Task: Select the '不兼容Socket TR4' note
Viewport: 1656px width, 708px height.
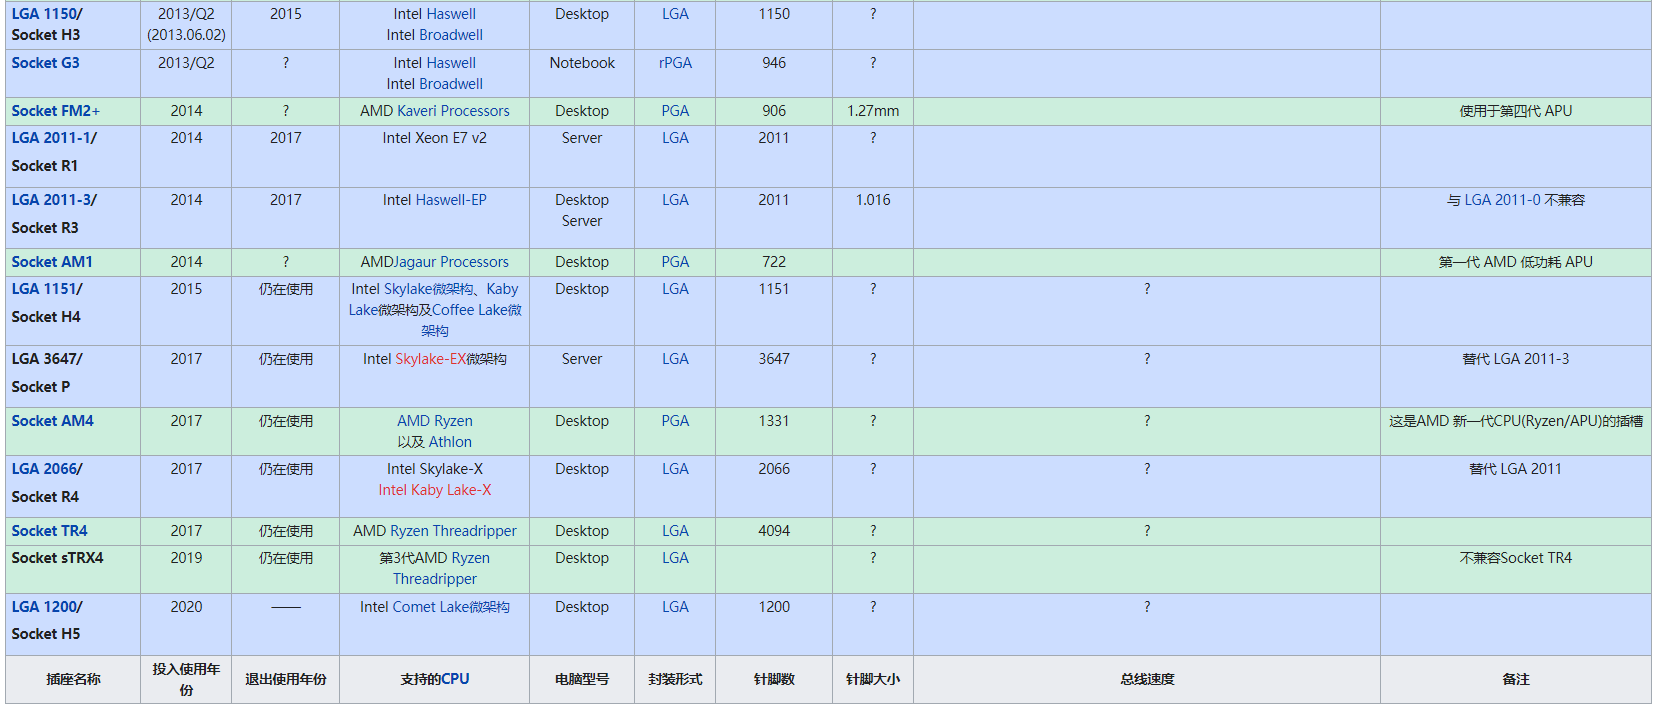Action: pos(1515,558)
